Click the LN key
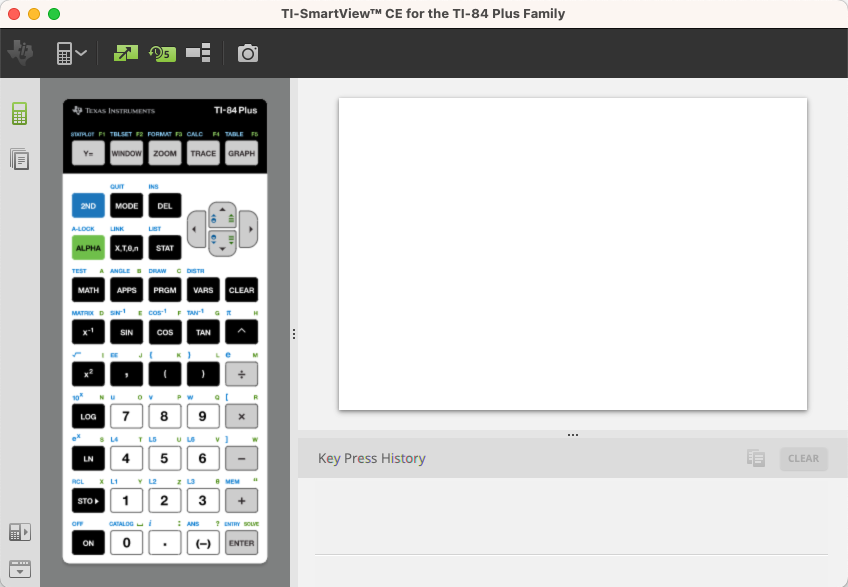Viewport: 848px width, 587px height. [88, 458]
